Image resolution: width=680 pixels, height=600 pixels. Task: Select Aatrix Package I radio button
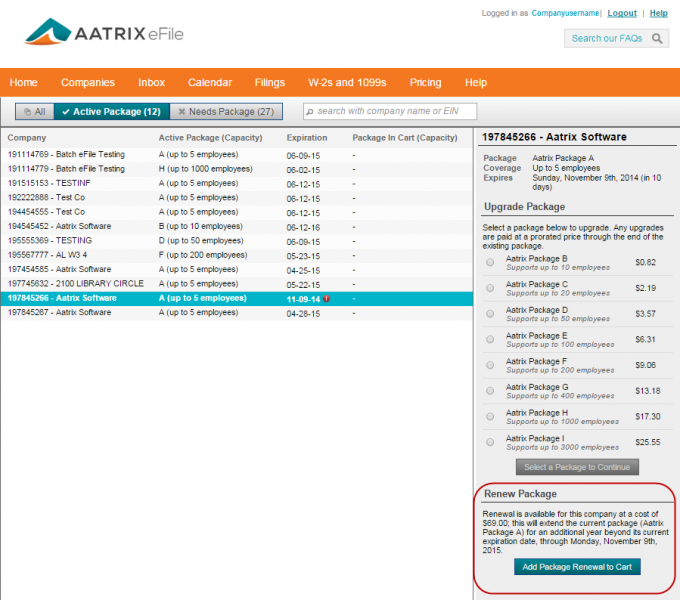pyautogui.click(x=490, y=442)
